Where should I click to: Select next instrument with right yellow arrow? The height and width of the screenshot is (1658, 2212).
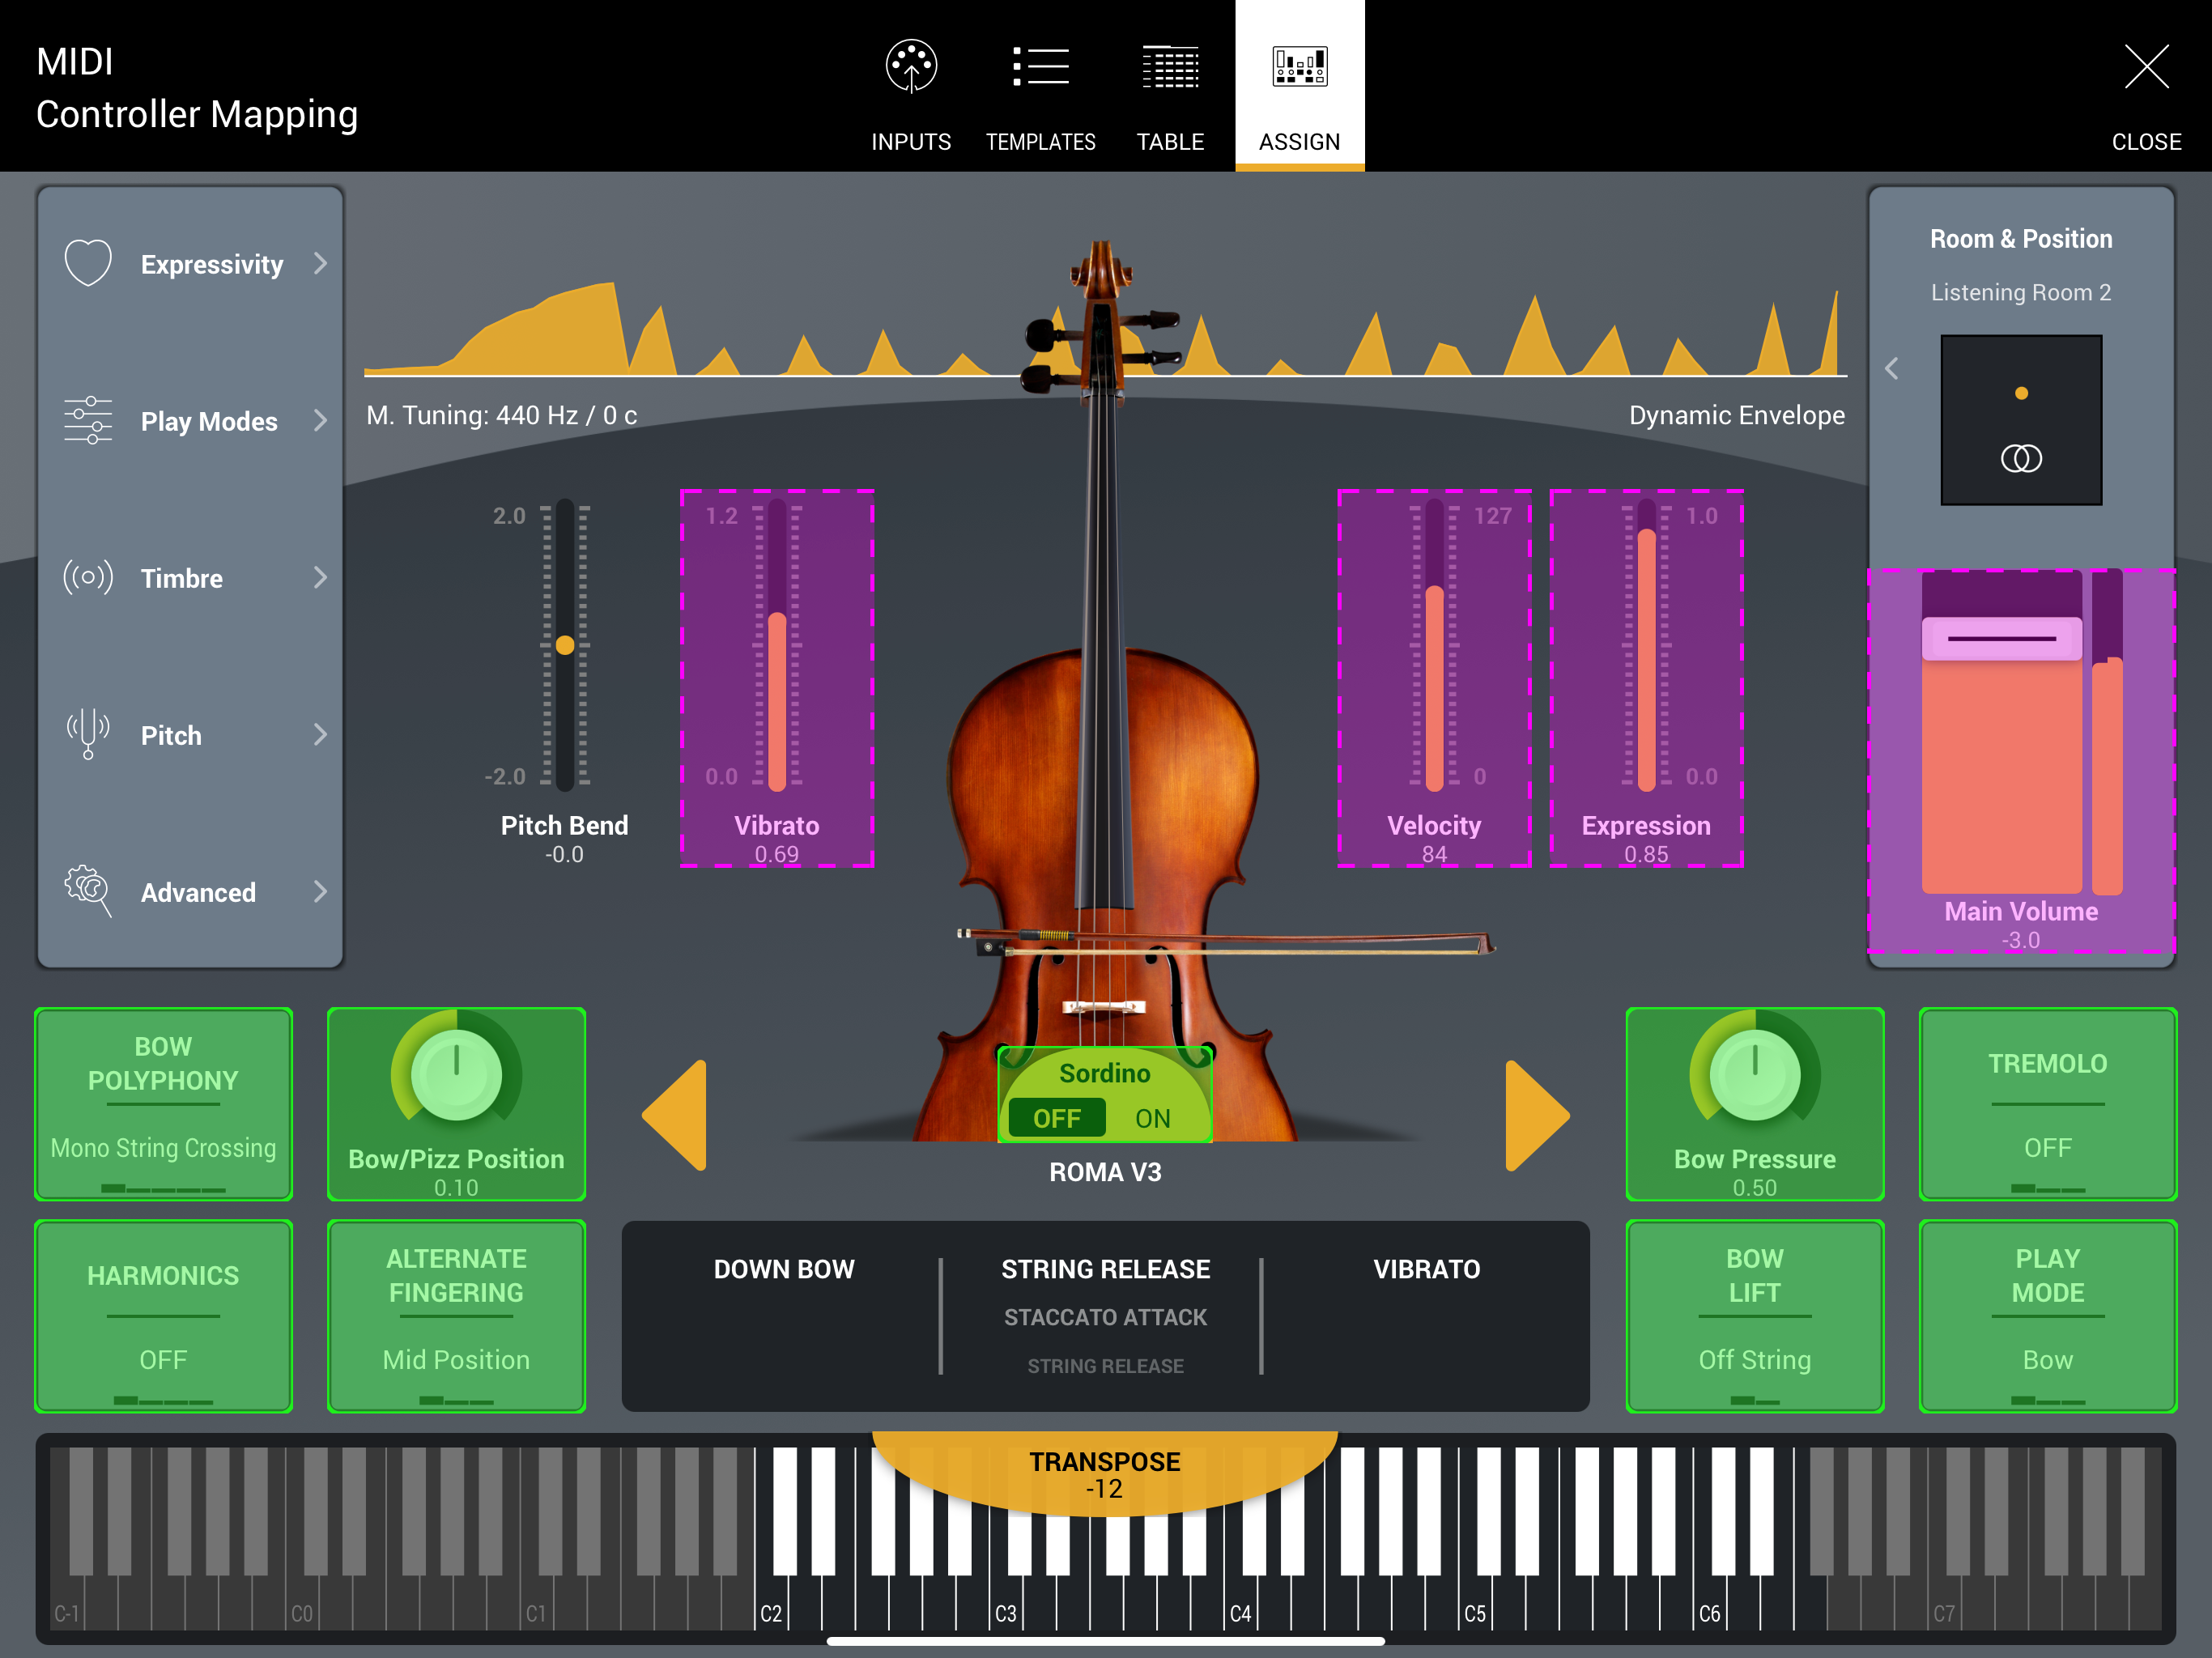point(1537,1115)
